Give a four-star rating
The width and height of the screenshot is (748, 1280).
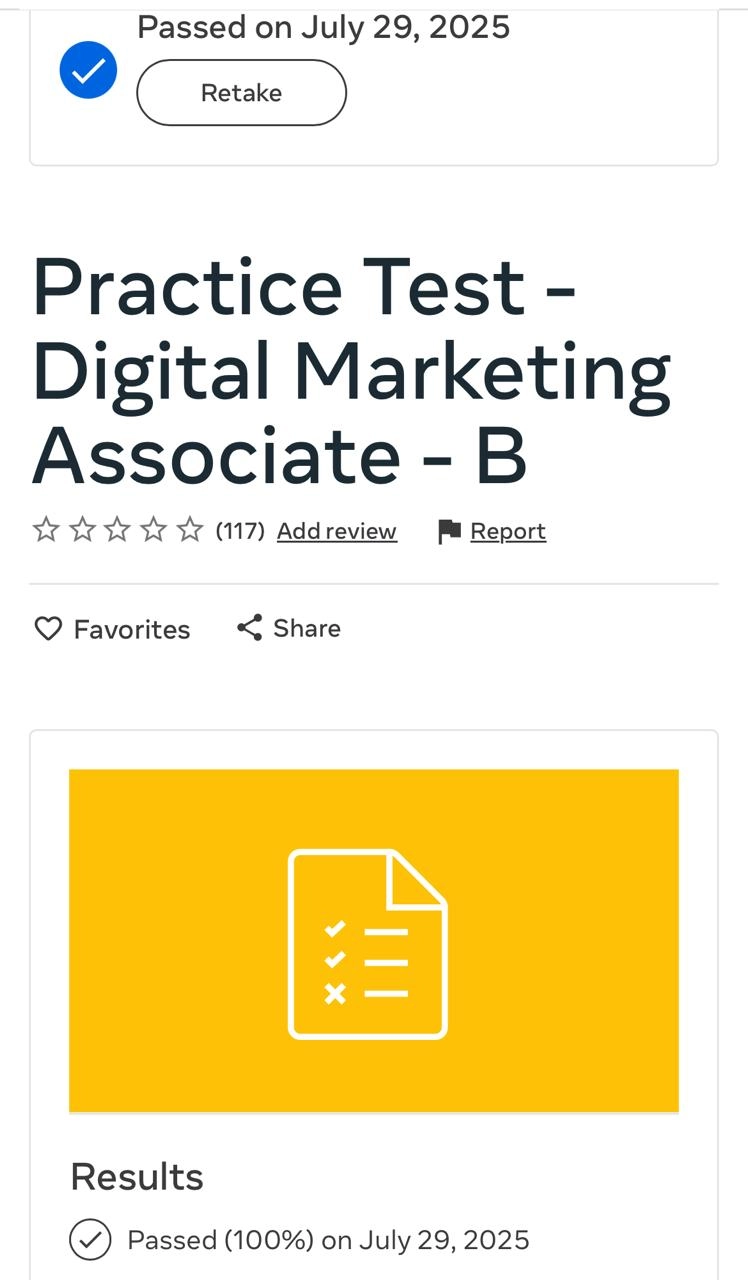(154, 530)
